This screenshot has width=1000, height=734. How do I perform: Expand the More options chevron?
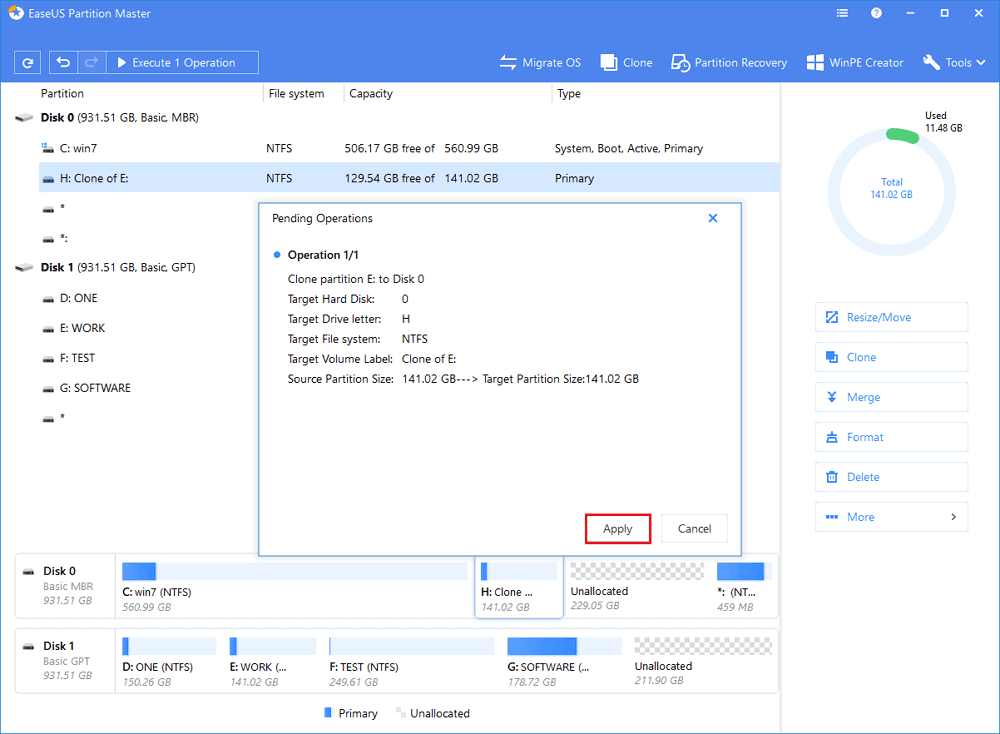953,517
